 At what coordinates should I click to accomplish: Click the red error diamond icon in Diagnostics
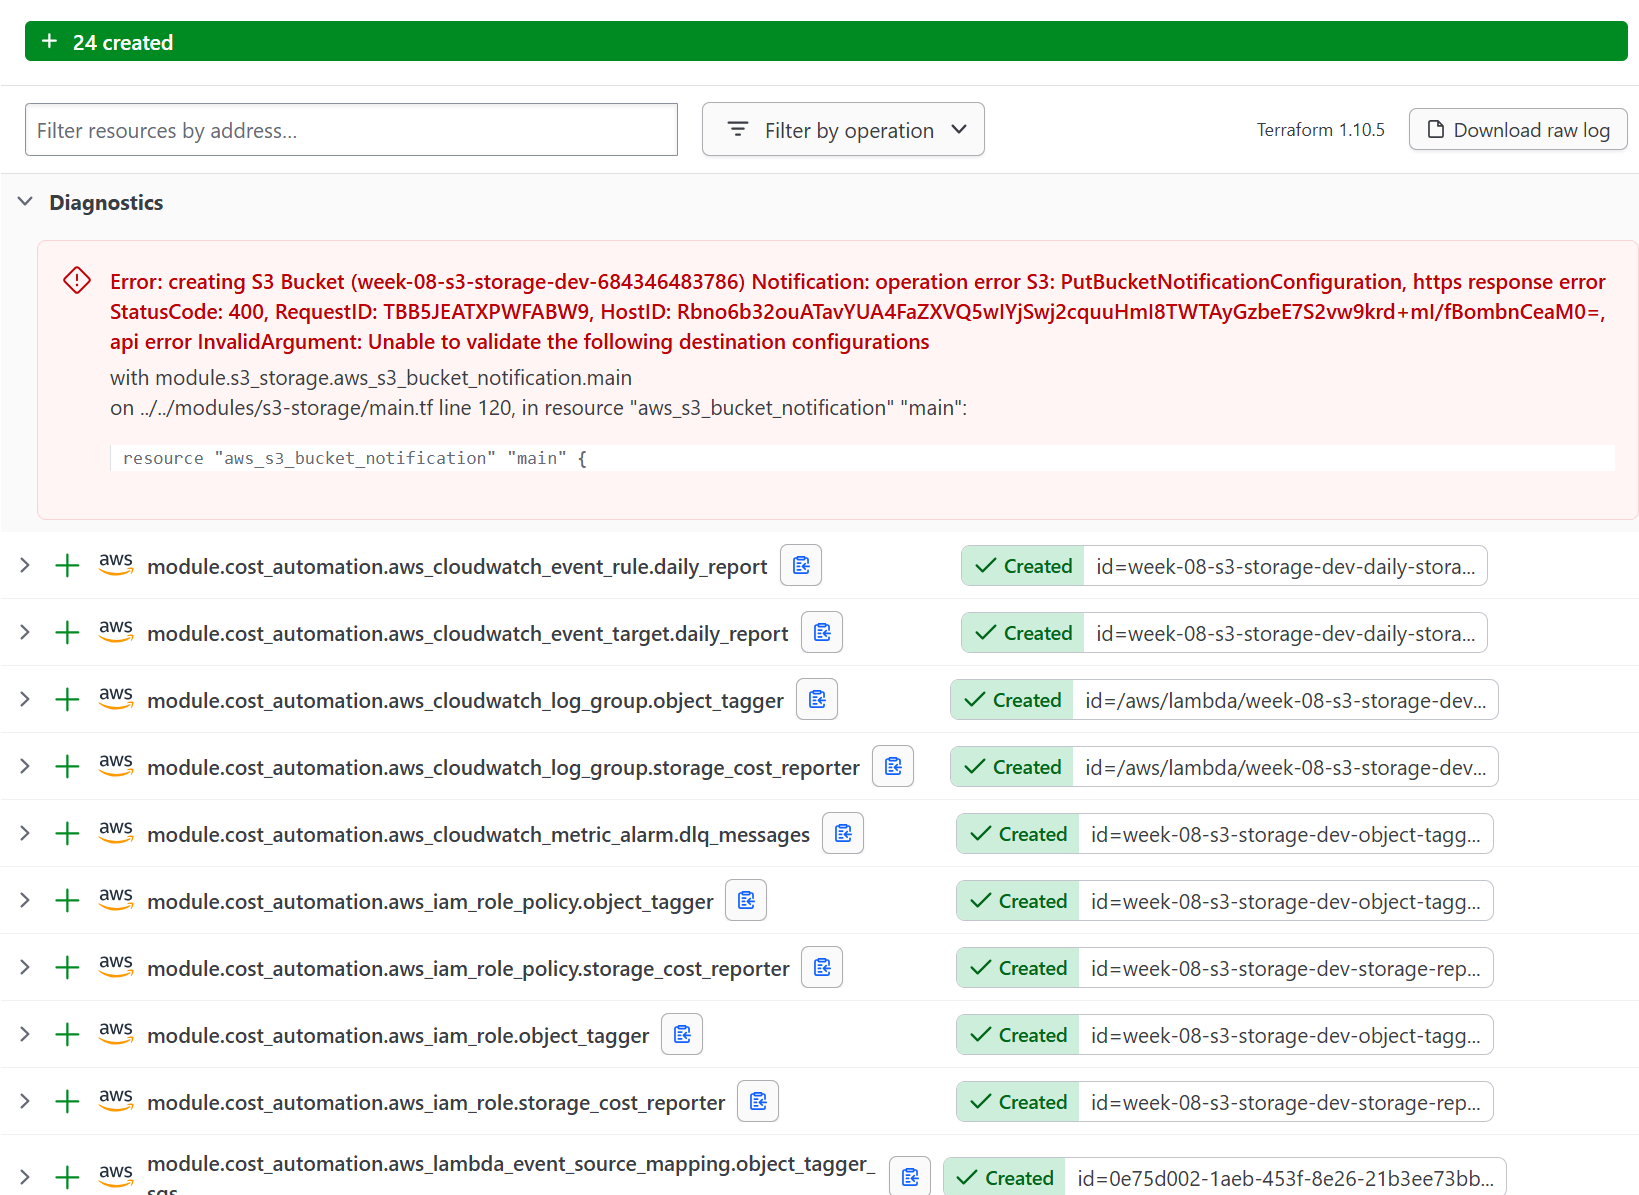tap(77, 280)
